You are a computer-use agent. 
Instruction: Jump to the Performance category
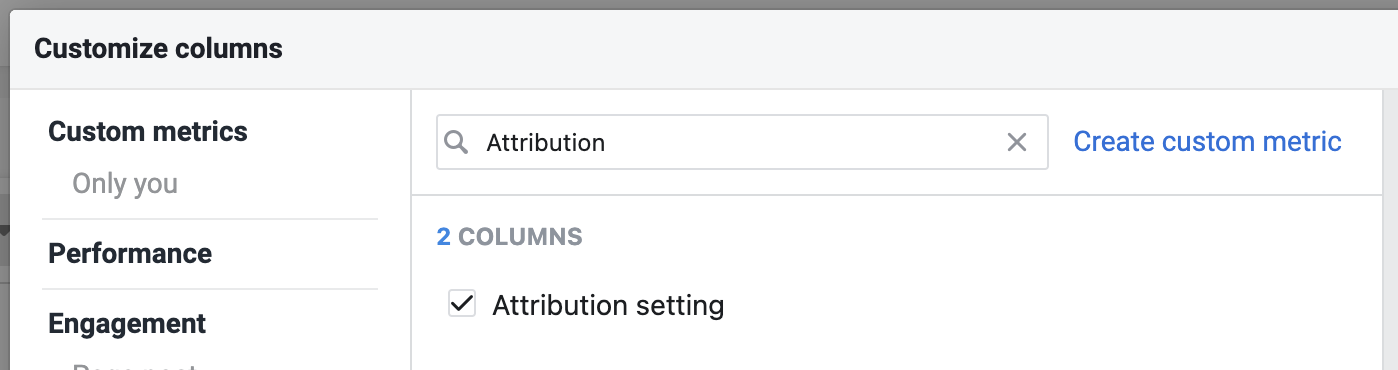130,253
